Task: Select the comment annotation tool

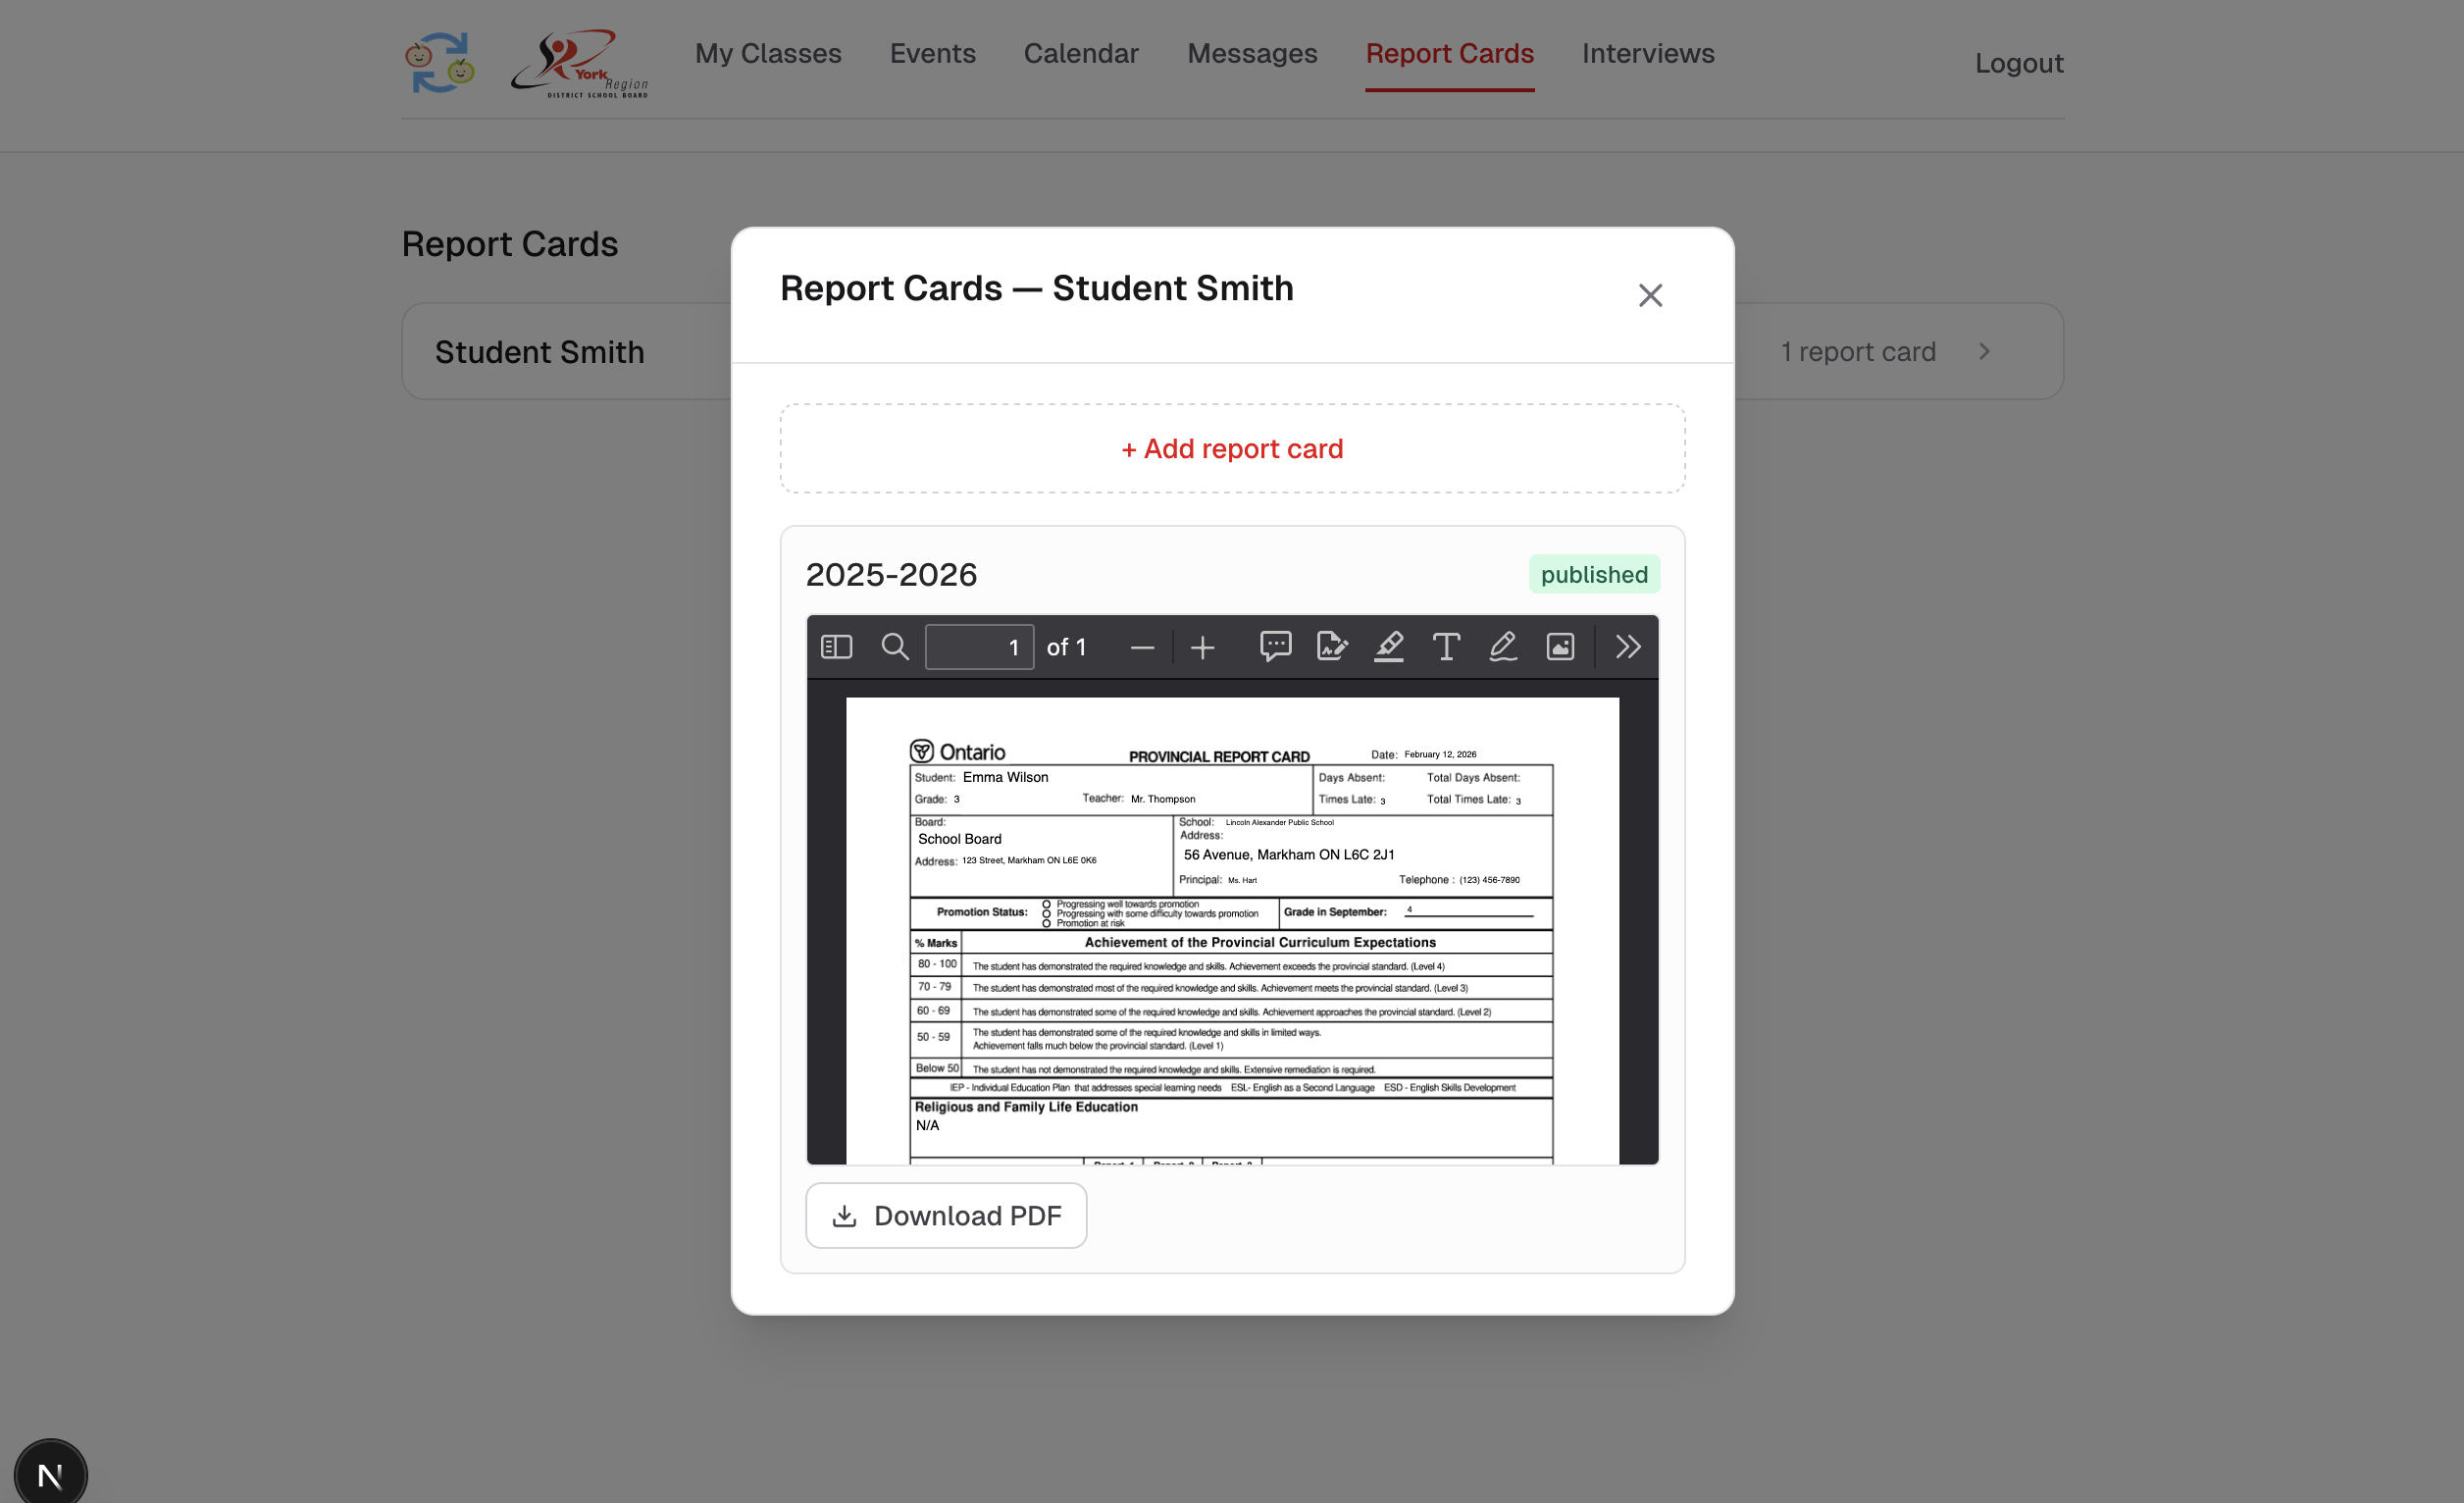Action: (1275, 647)
